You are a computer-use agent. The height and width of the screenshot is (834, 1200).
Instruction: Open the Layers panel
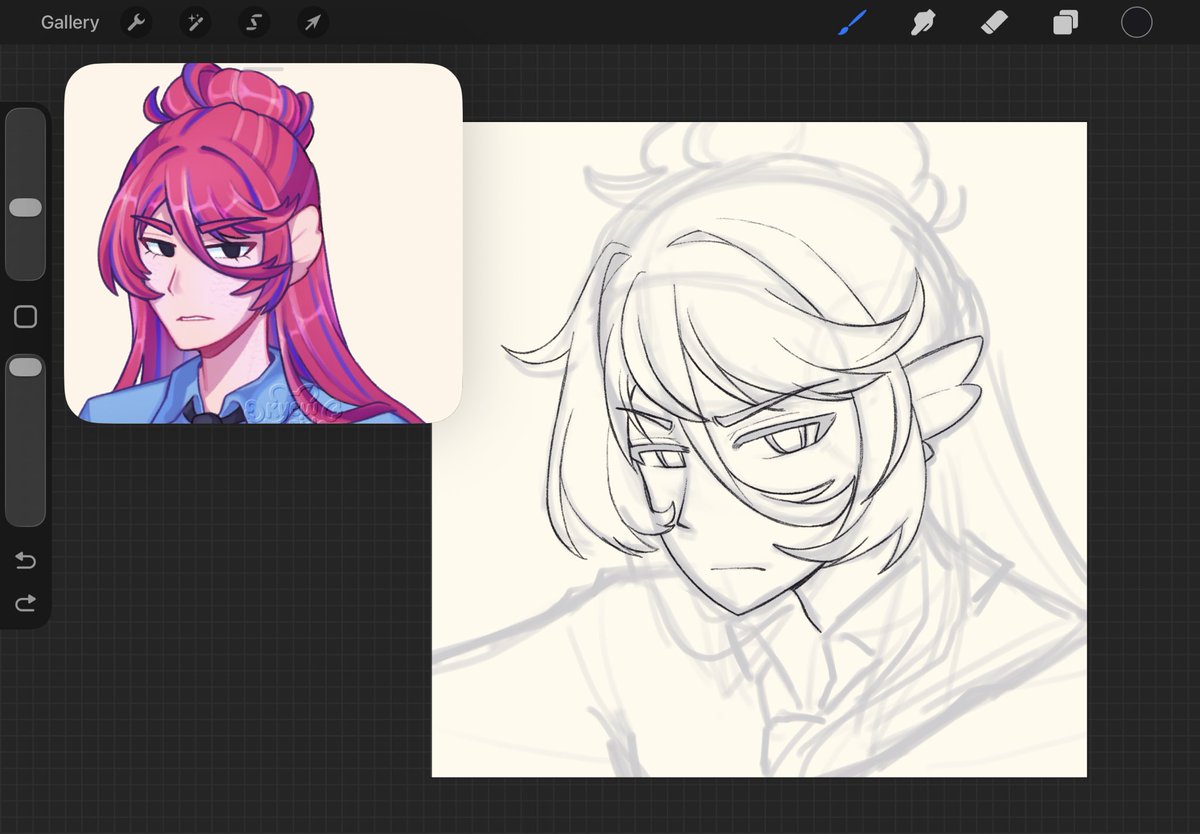1065,22
